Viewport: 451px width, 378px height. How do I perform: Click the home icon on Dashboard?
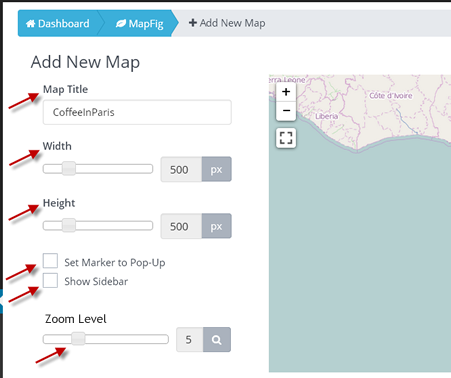point(30,23)
